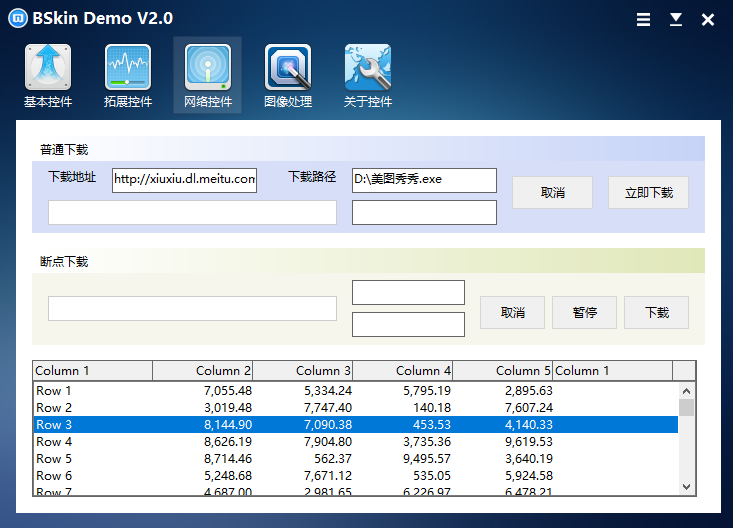Click the BSkin app logo icon
Image resolution: width=733 pixels, height=528 pixels.
[x=19, y=19]
